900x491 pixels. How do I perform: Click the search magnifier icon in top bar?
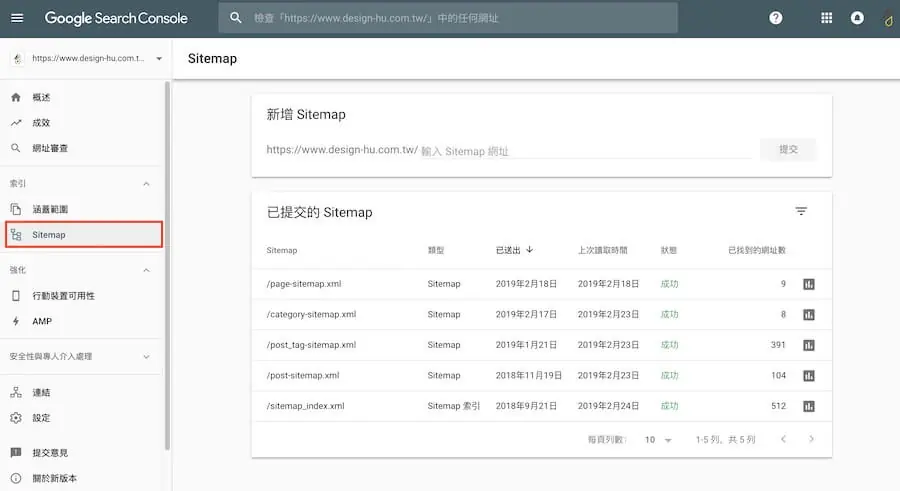tap(235, 18)
